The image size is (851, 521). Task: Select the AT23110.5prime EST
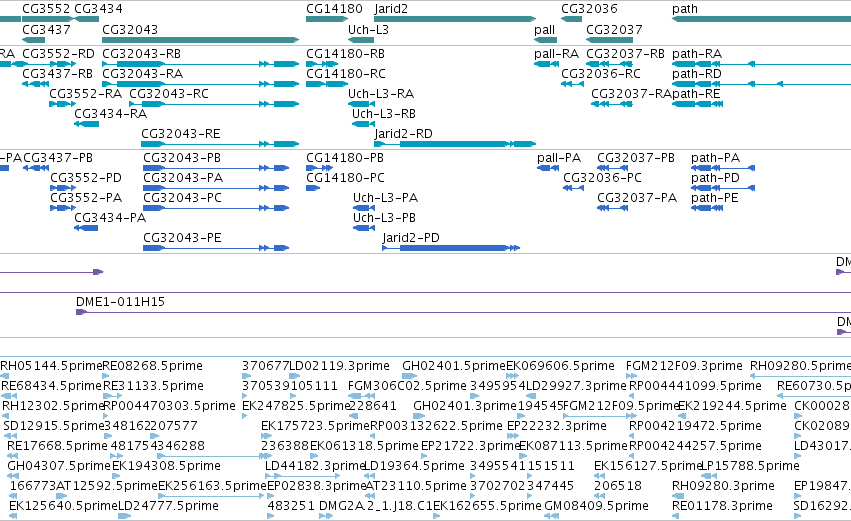[x=416, y=486]
